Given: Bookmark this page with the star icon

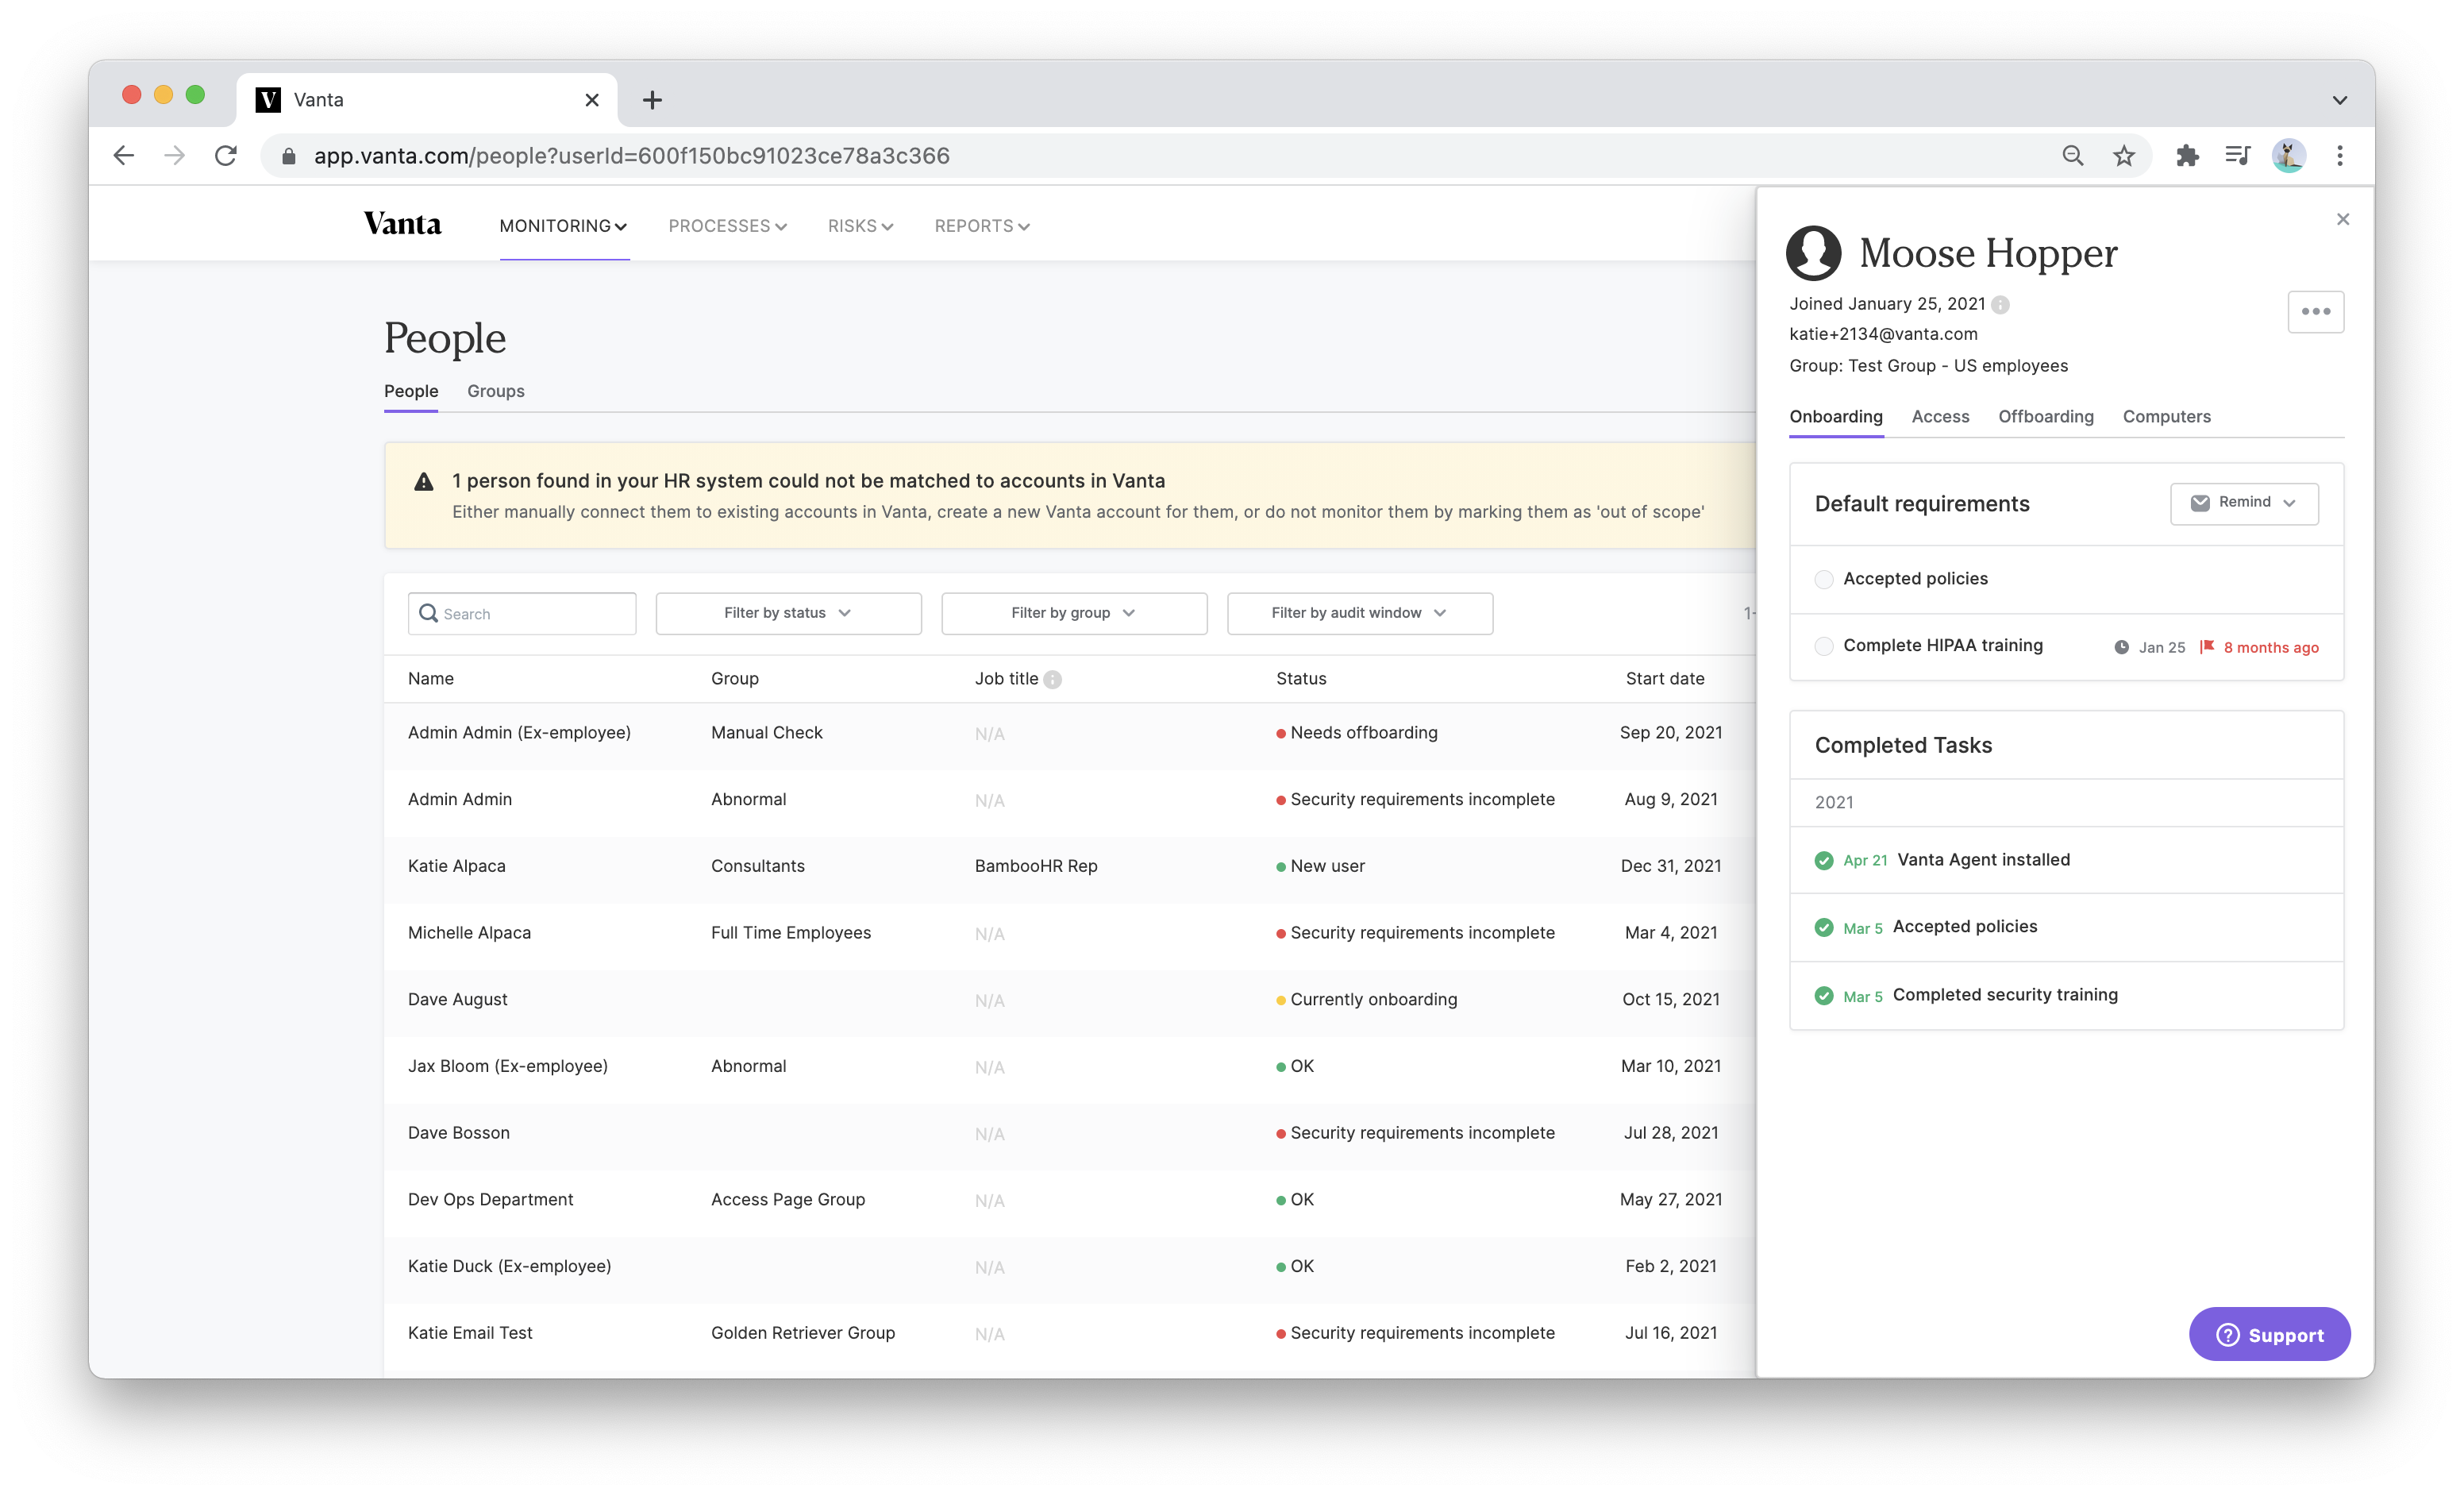Looking at the screenshot, I should [x=2123, y=155].
